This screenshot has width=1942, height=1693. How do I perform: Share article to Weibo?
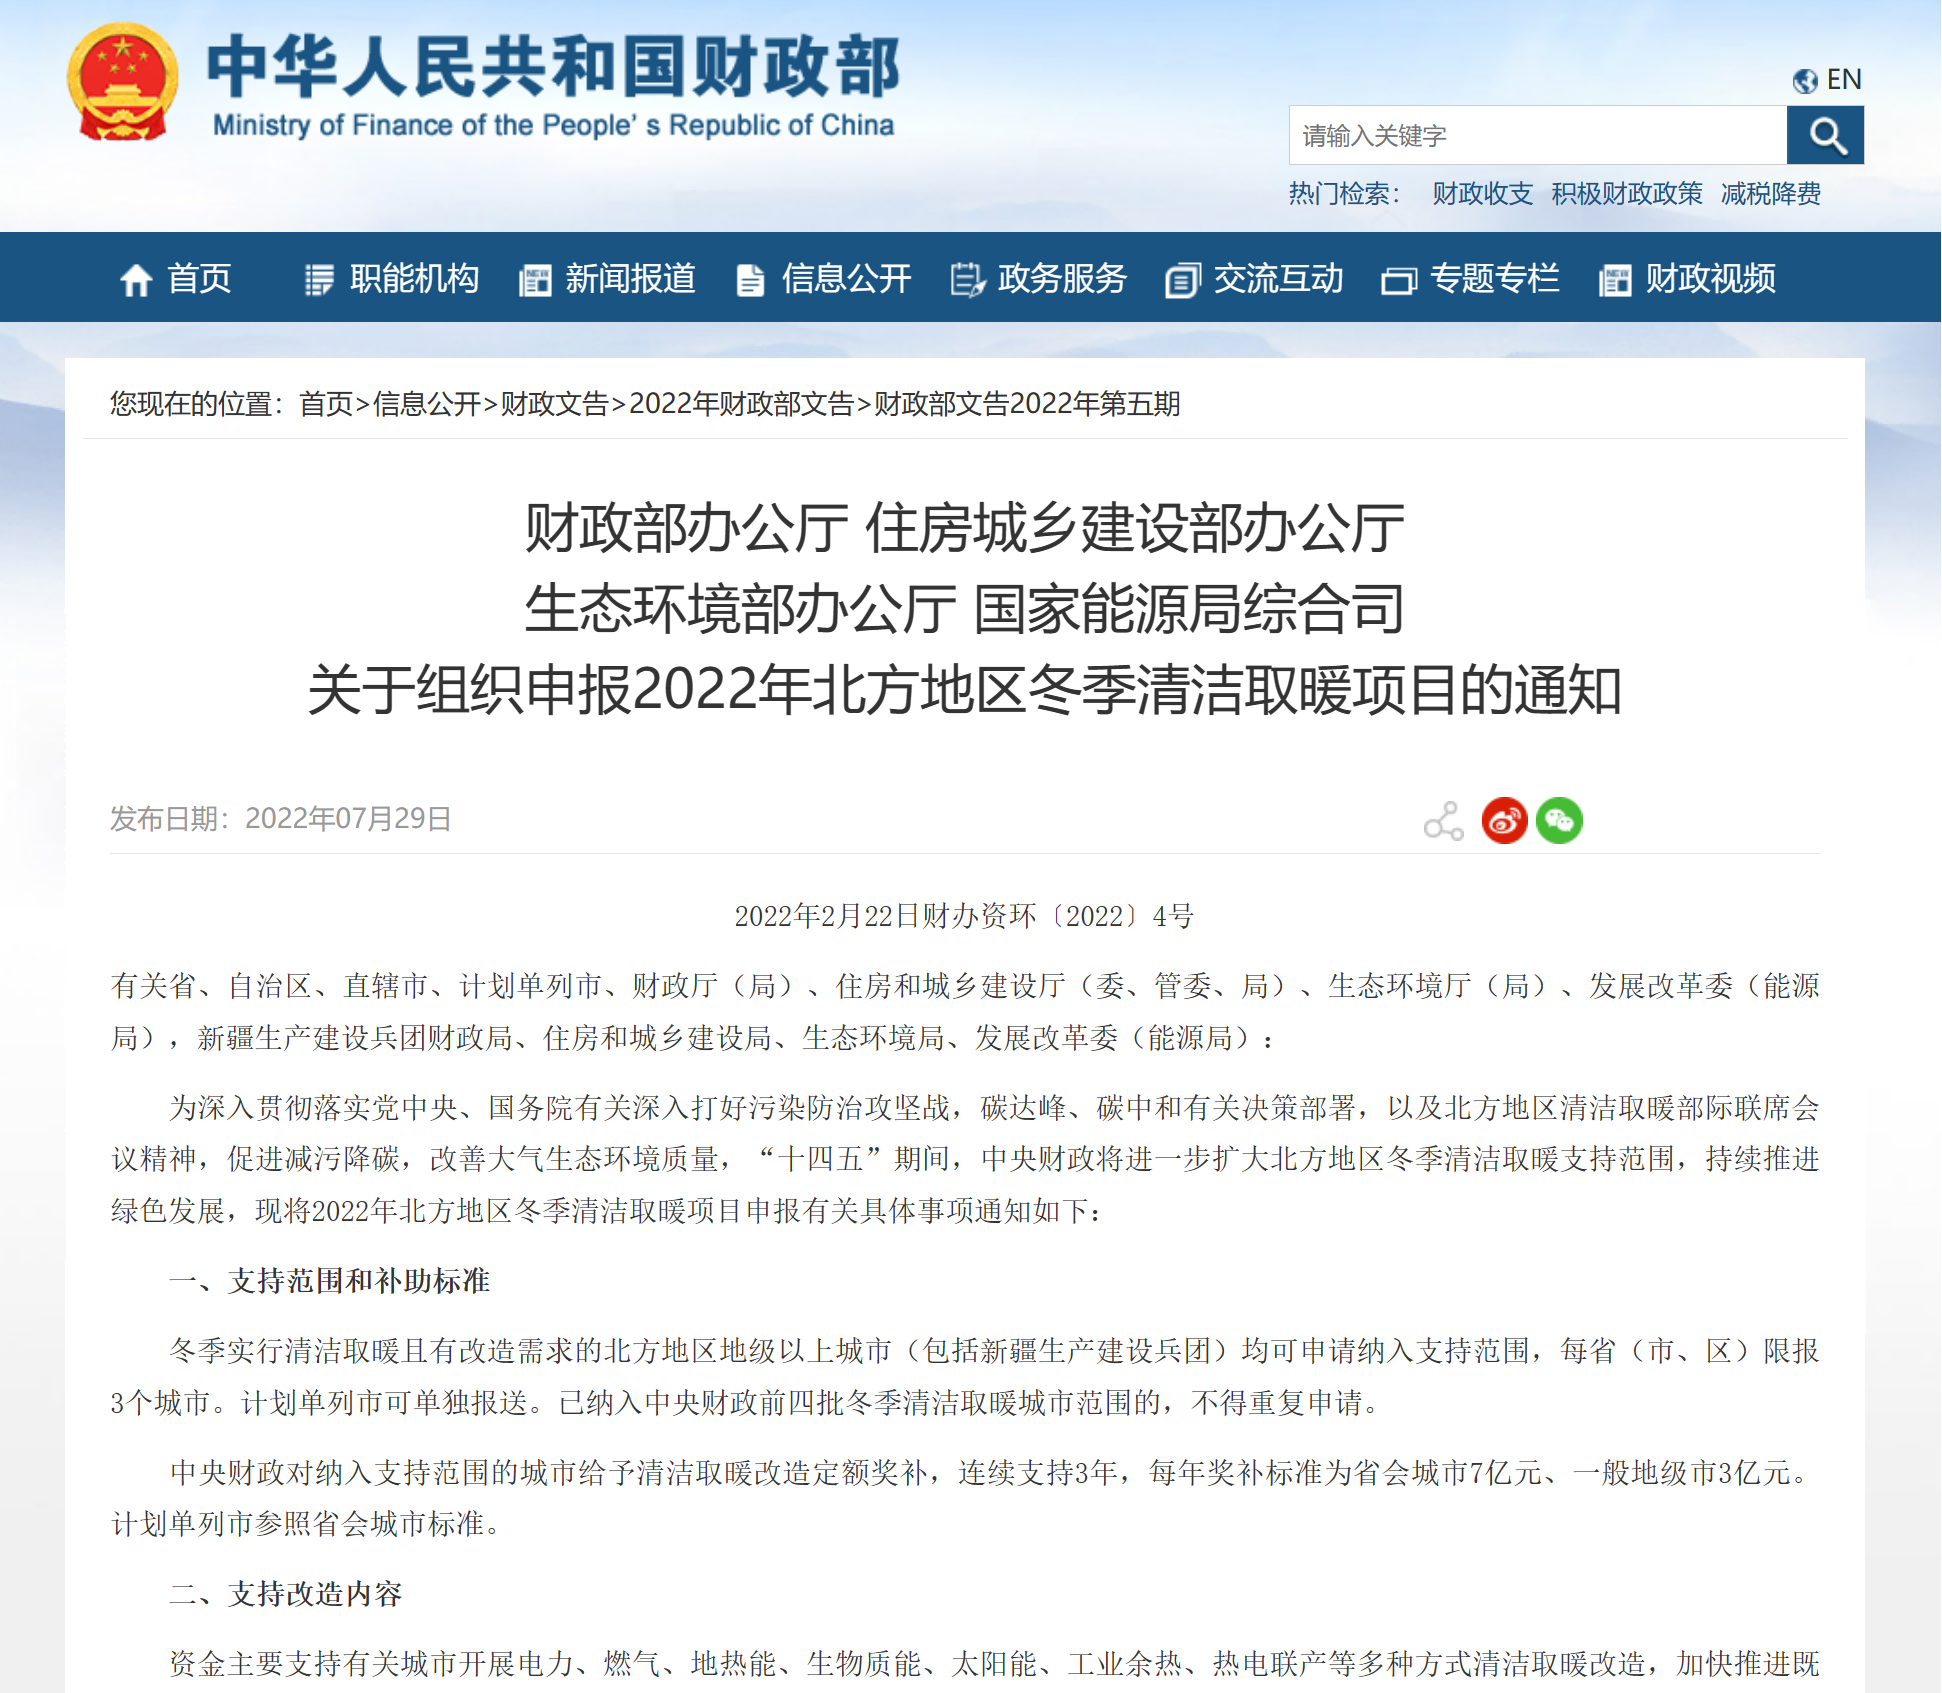point(1505,821)
